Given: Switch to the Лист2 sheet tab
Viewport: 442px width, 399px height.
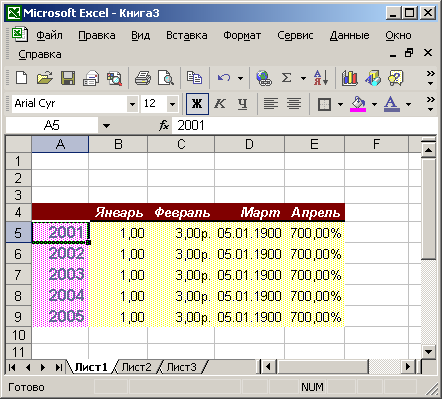Looking at the screenshot, I should (x=136, y=367).
